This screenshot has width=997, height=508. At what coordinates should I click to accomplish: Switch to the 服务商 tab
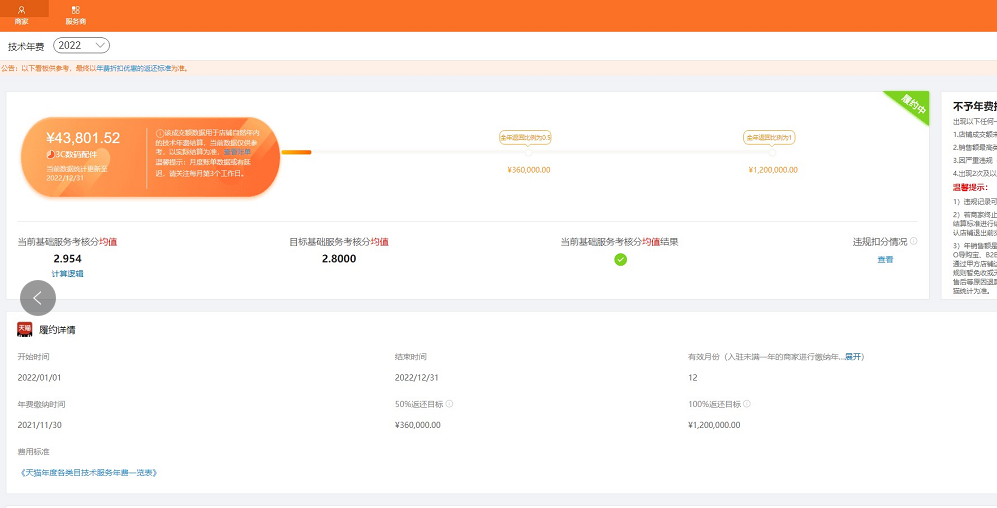coord(75,14)
